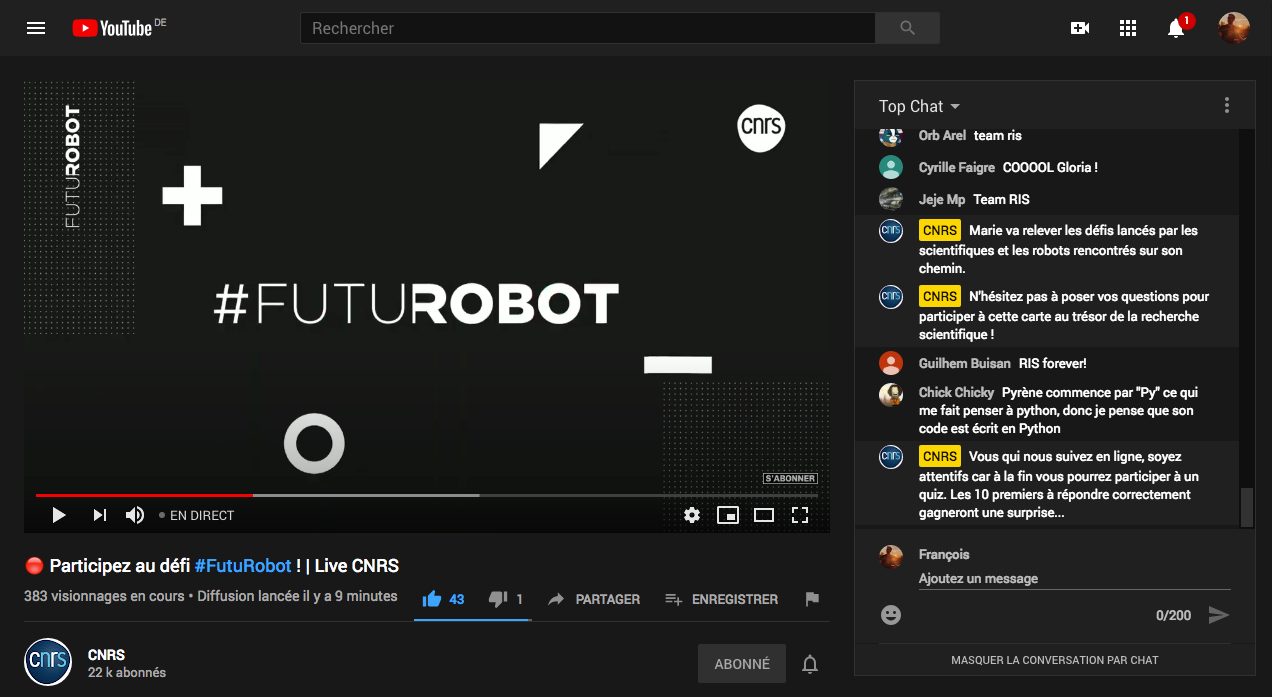Open the YouTube apps grid
Viewport: 1272px width, 697px height.
tap(1128, 28)
